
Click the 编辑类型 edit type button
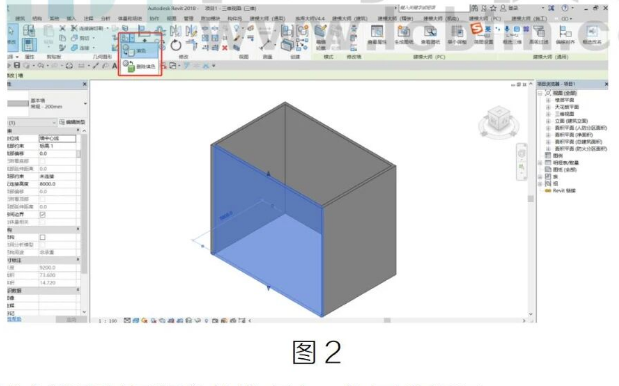72,122
